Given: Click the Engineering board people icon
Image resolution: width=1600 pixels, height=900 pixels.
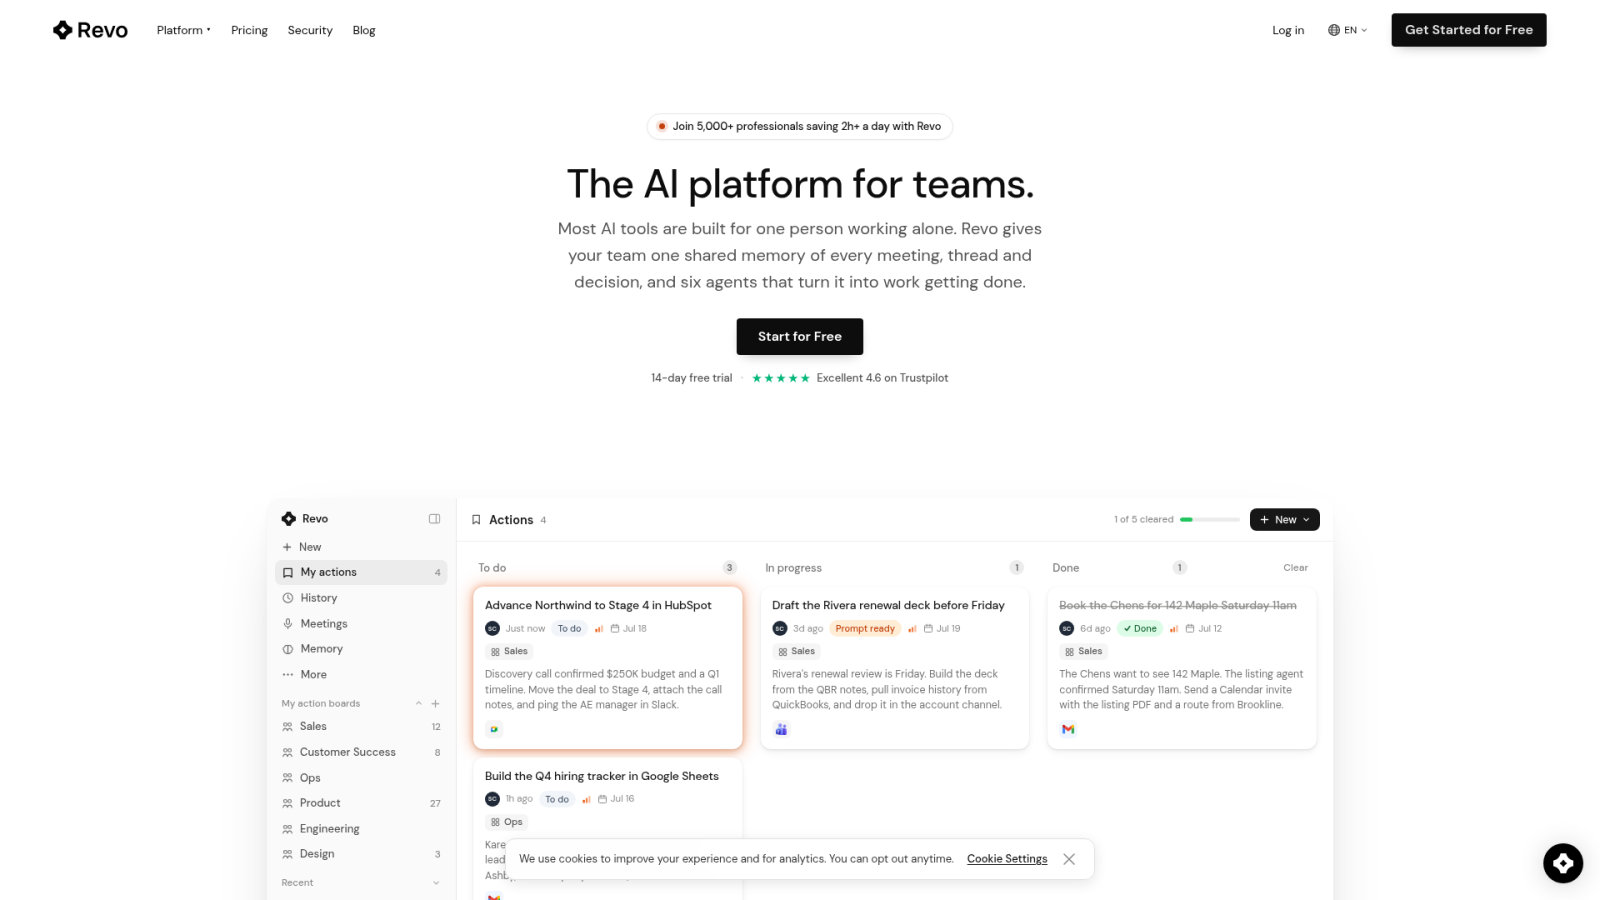Looking at the screenshot, I should point(288,829).
